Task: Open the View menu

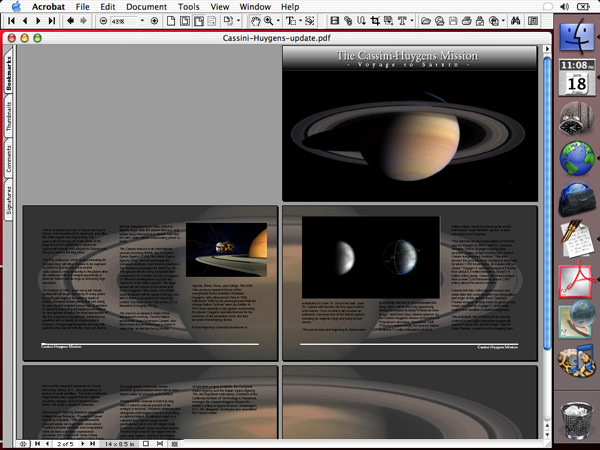Action: [x=220, y=7]
